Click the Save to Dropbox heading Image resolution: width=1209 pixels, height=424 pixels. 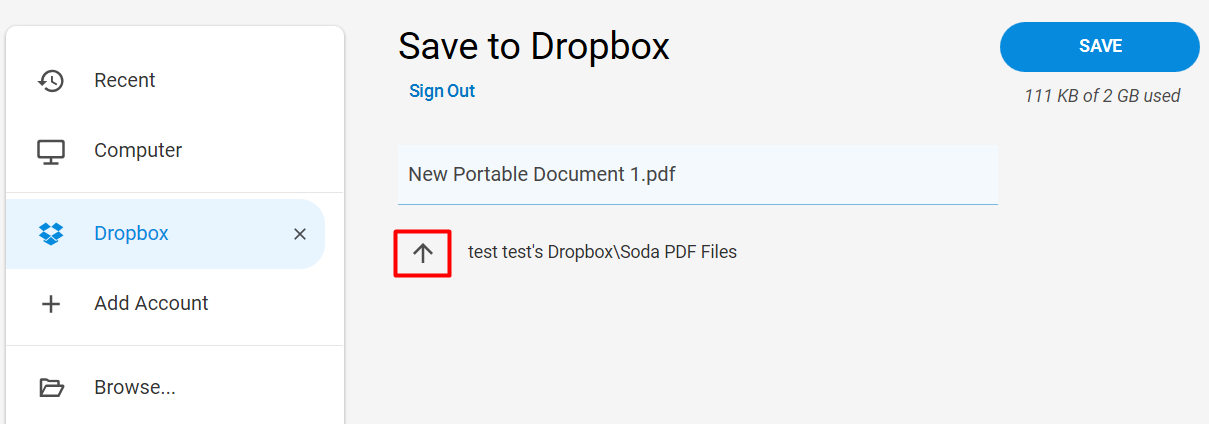coord(534,46)
